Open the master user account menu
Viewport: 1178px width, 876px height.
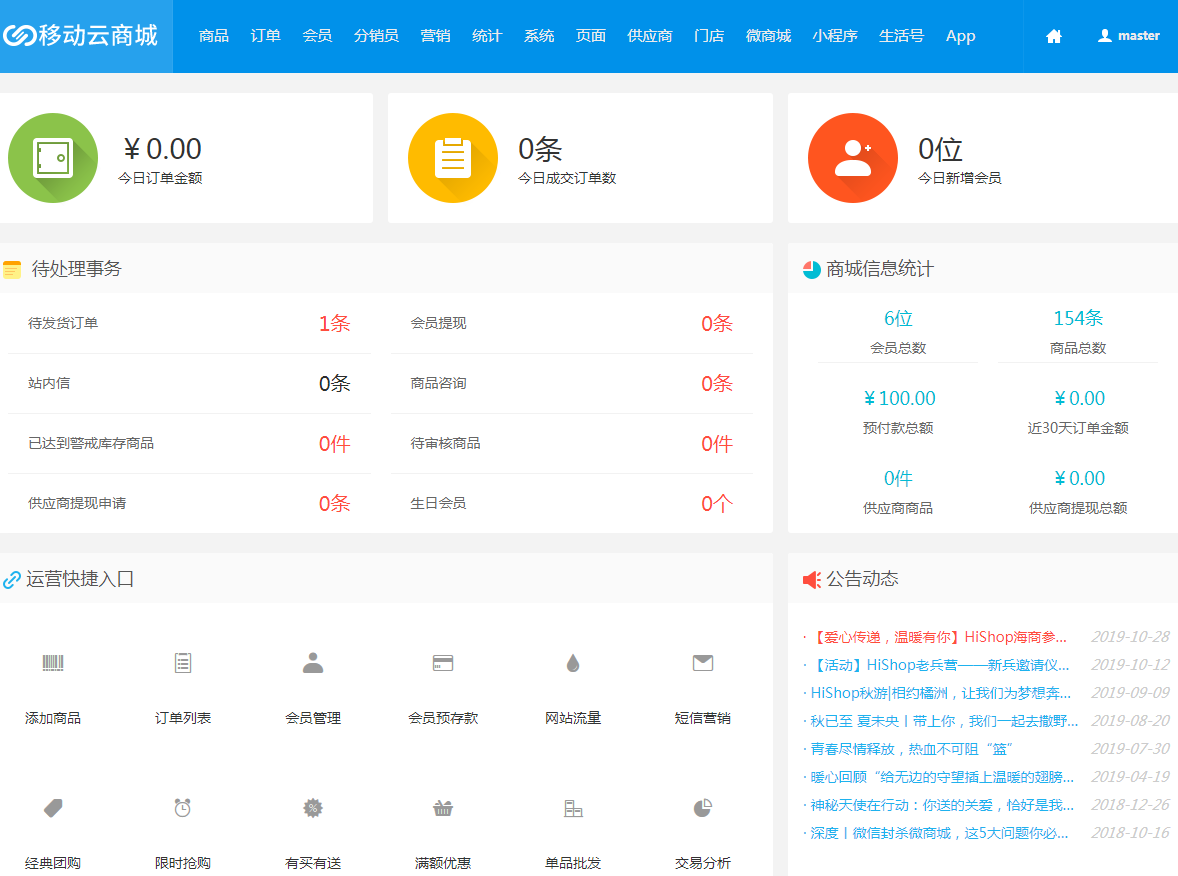1128,36
